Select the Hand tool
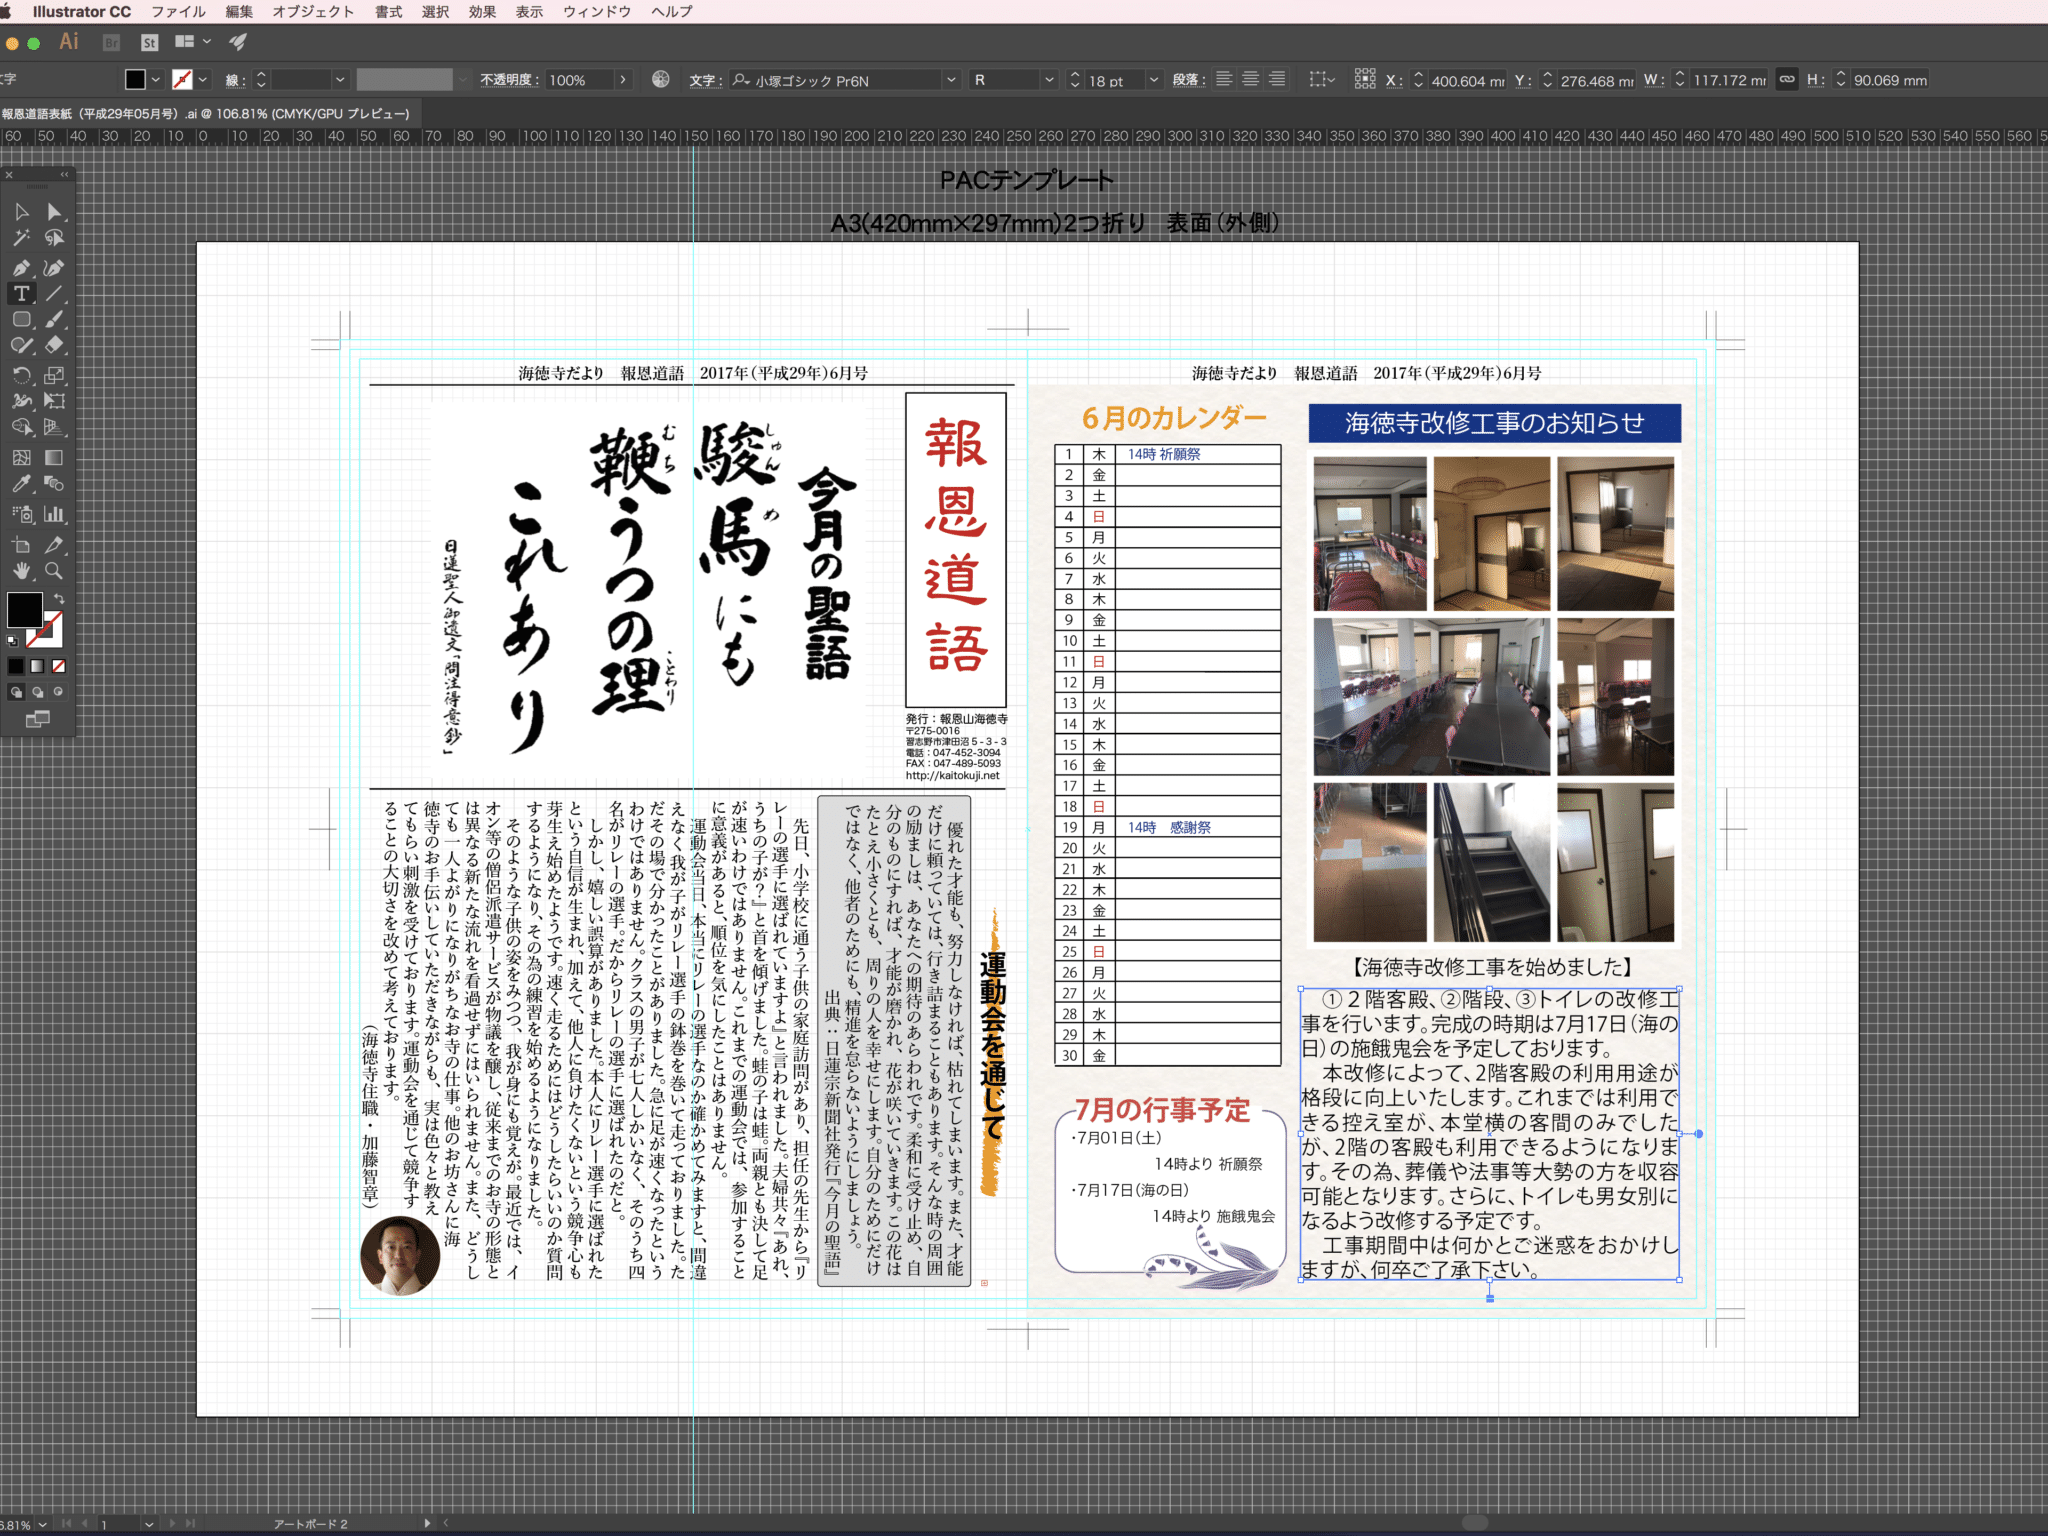 [21, 571]
